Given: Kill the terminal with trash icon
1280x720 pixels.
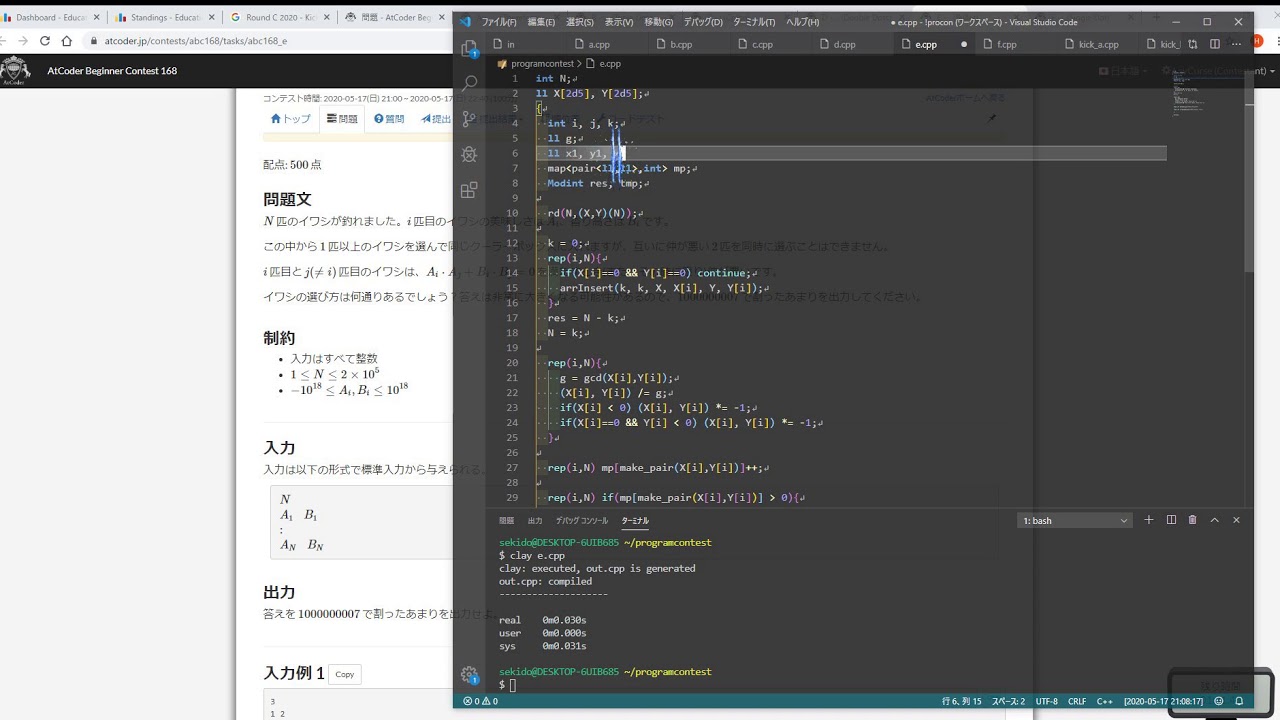Looking at the screenshot, I should pyautogui.click(x=1192, y=520).
